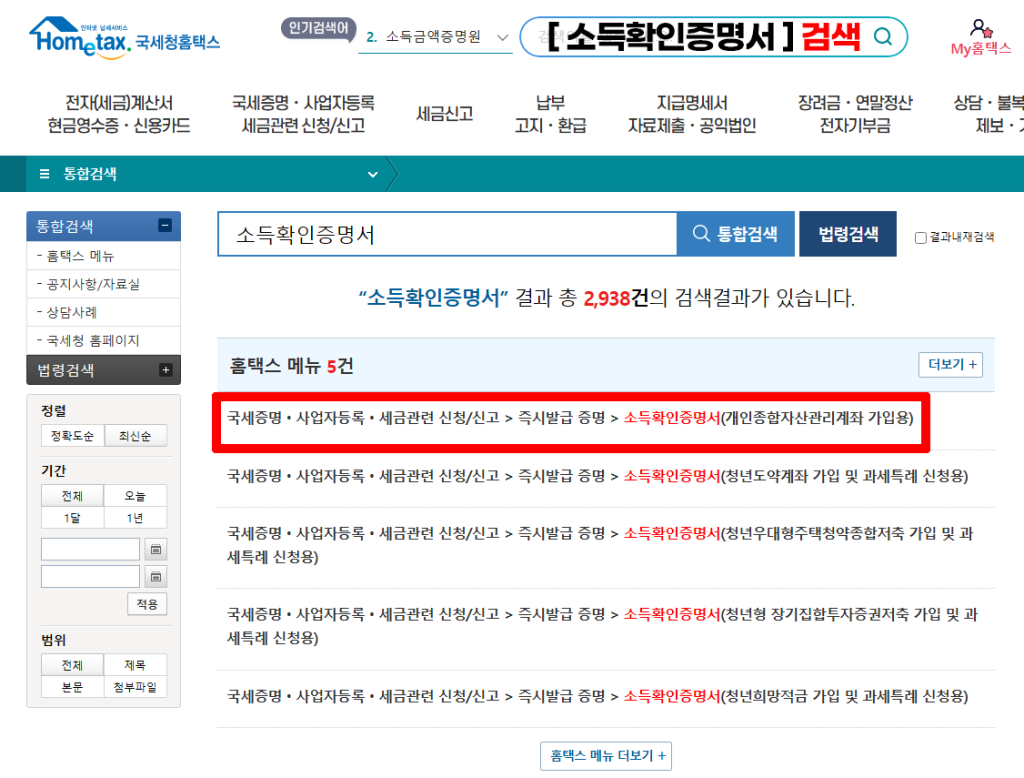Screen dimensions: 1024x778
Task: Click inside the 소득확인증명서 search input field
Action: [447, 233]
